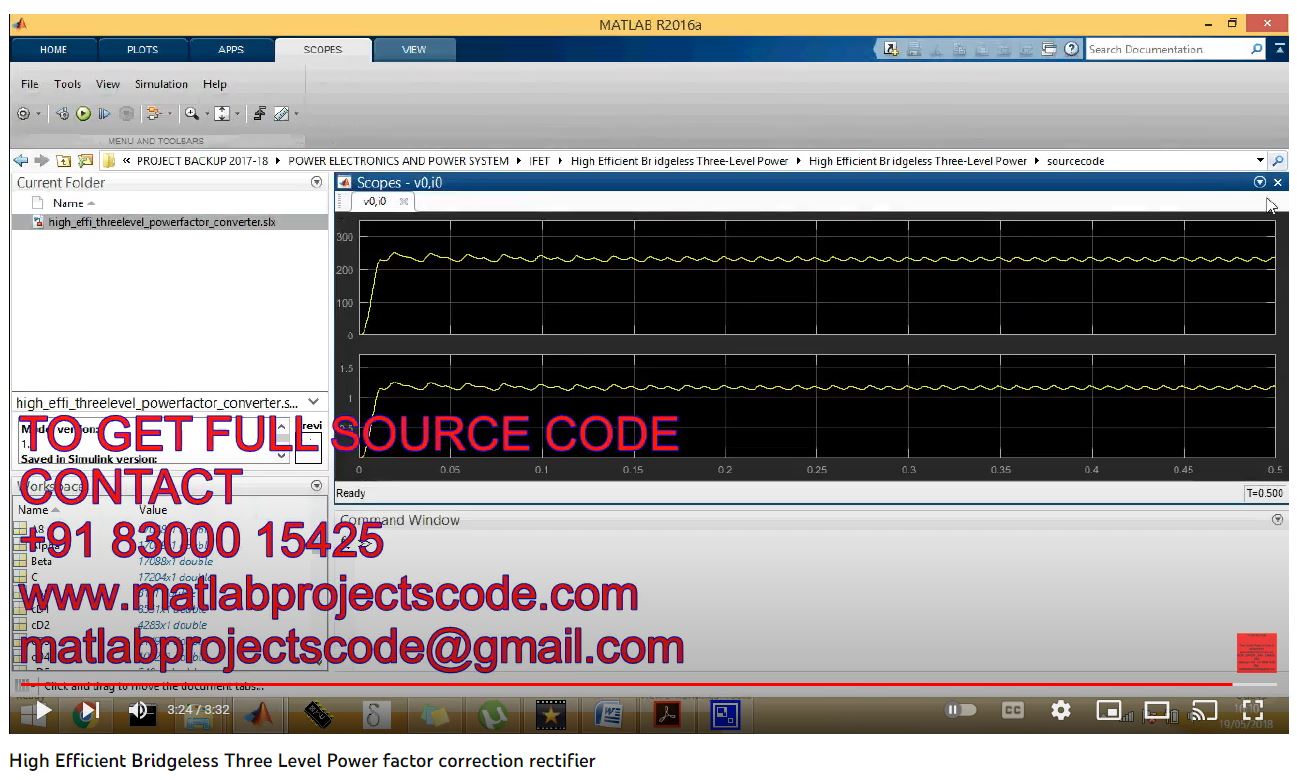Click the Step Back simulation icon
The image size is (1297, 780).
[62, 114]
